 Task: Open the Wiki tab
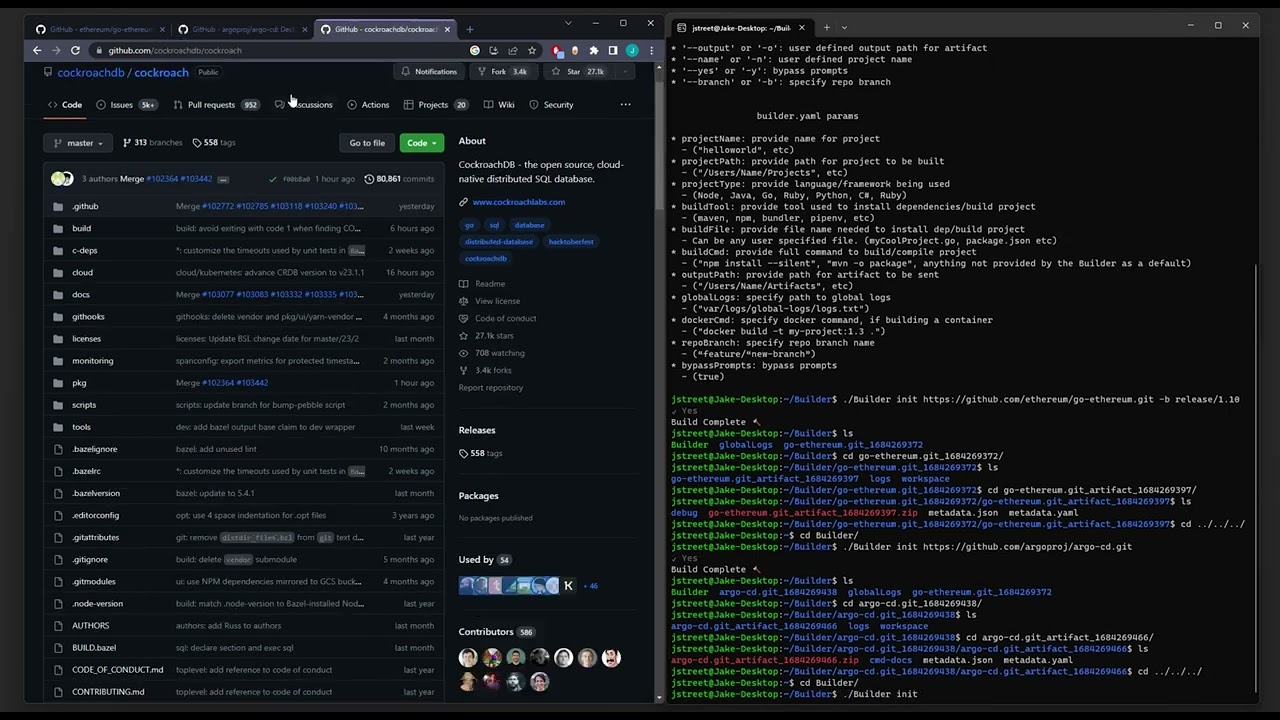(x=500, y=104)
